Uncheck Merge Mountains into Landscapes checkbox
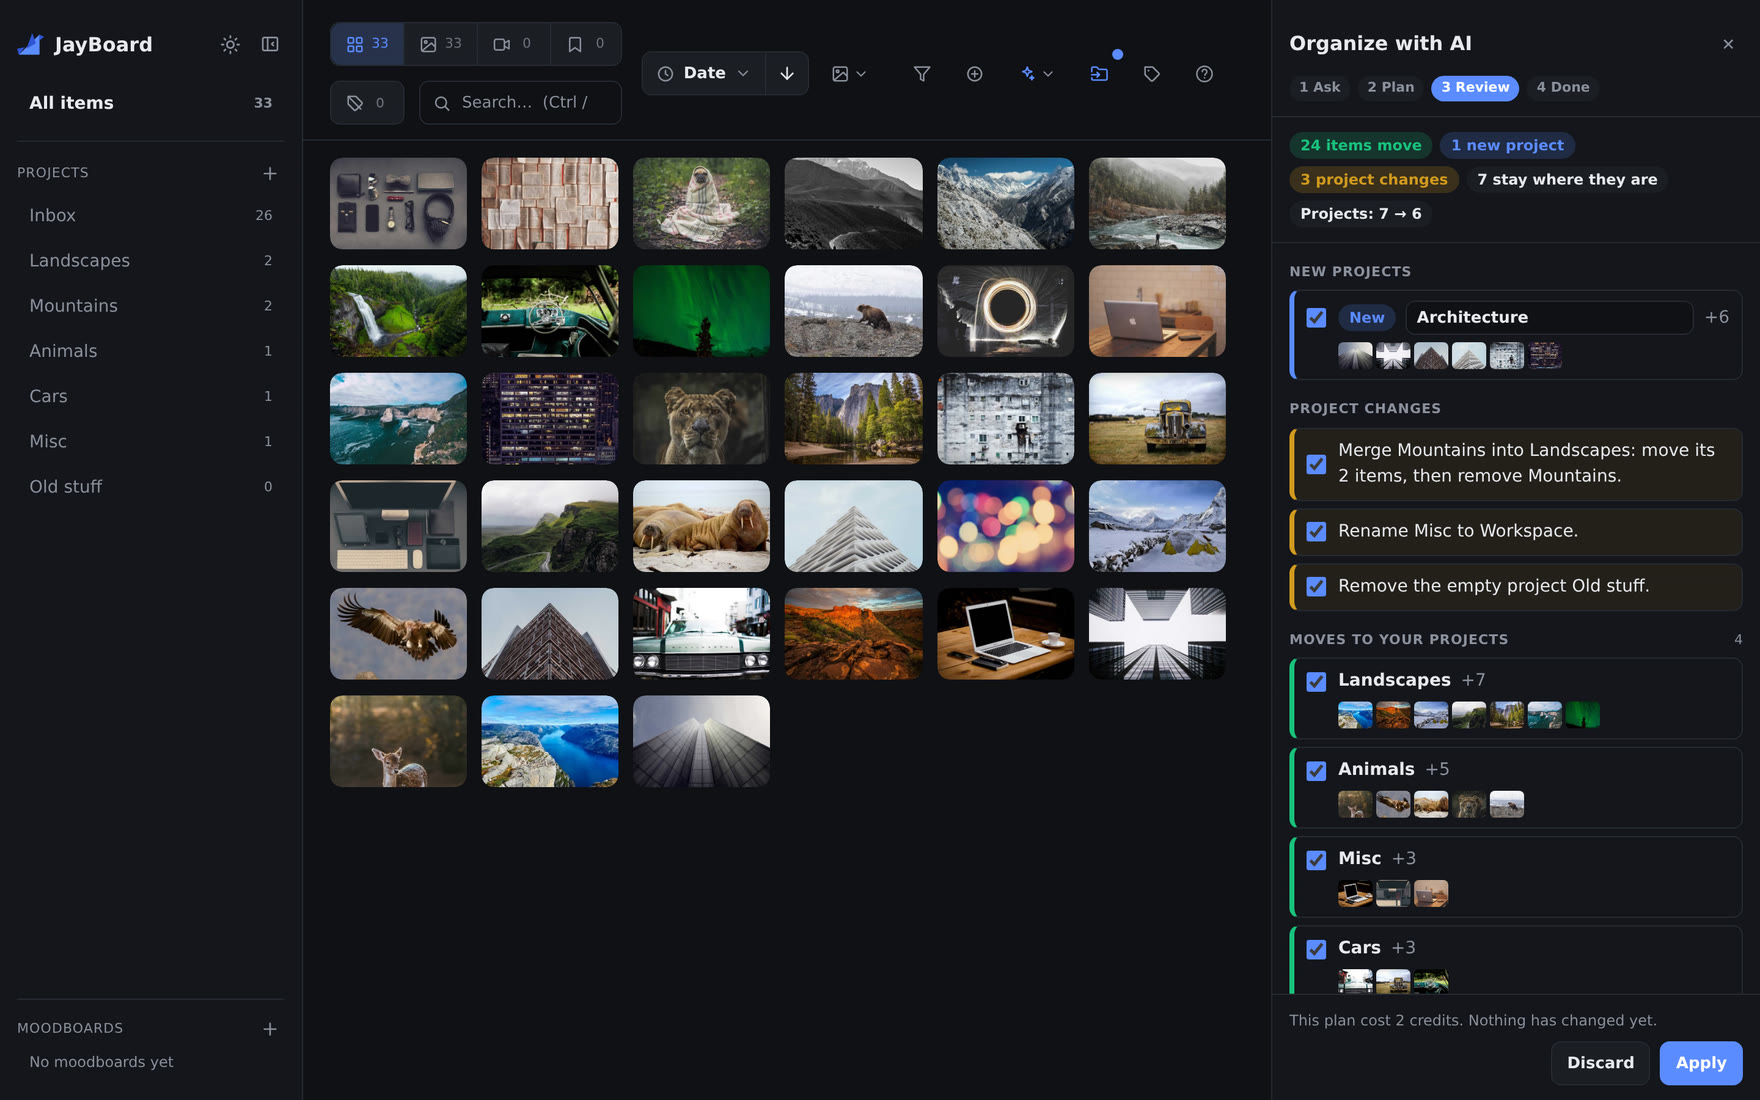The height and width of the screenshot is (1100, 1760). click(1316, 465)
